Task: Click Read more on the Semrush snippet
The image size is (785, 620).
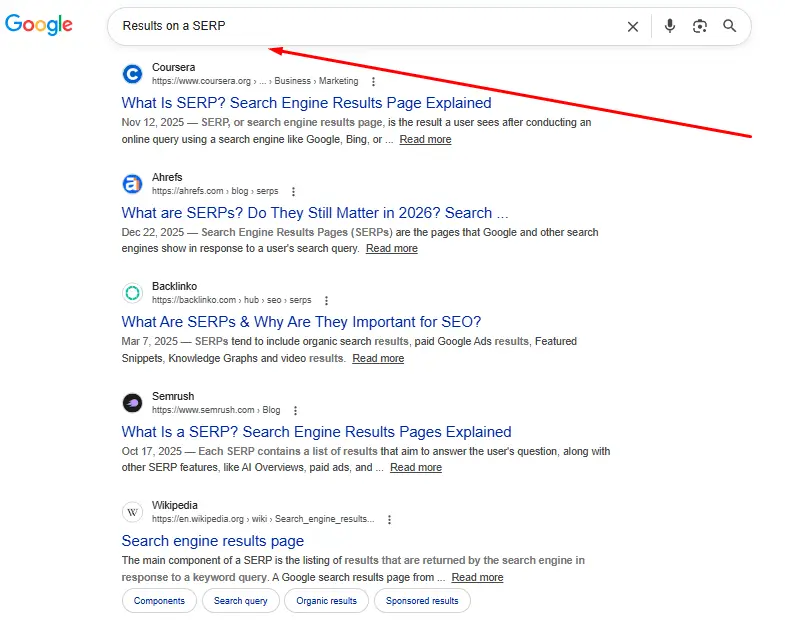Action: coord(416,467)
